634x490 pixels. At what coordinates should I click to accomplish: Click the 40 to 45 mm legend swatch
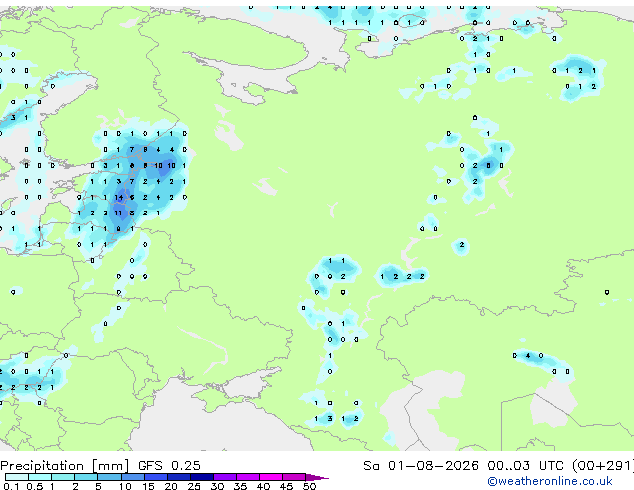tap(271, 477)
